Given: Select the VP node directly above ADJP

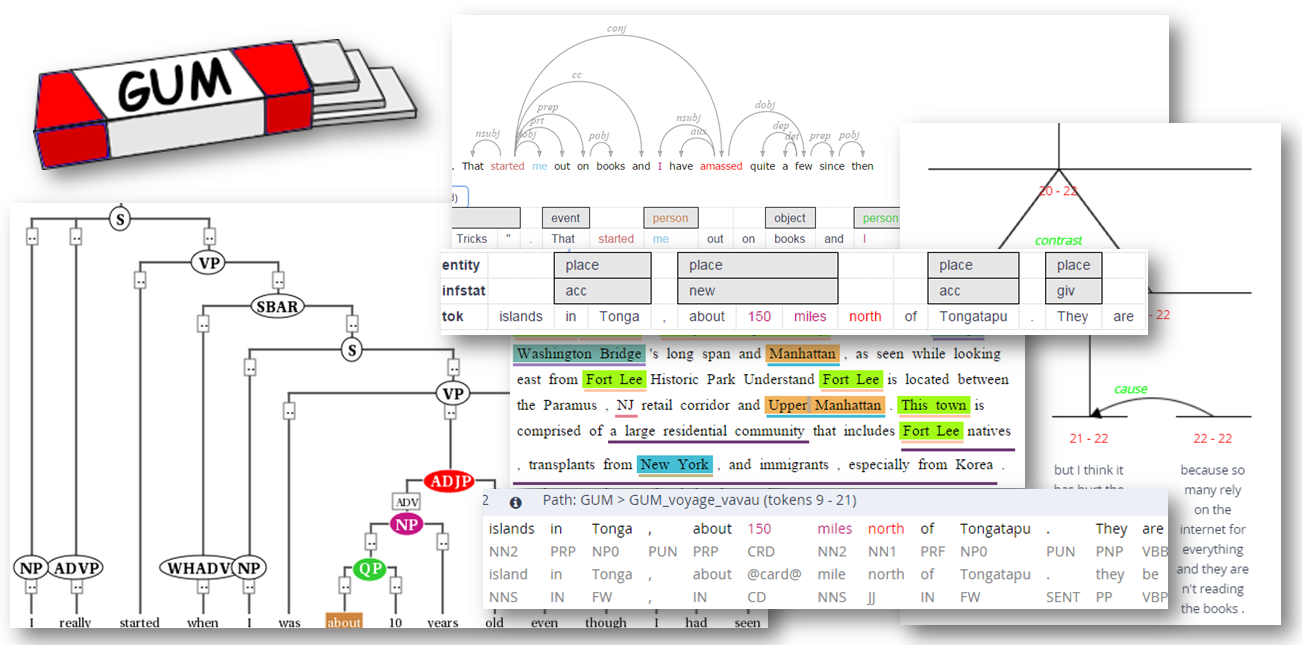Looking at the screenshot, I should click(x=453, y=394).
